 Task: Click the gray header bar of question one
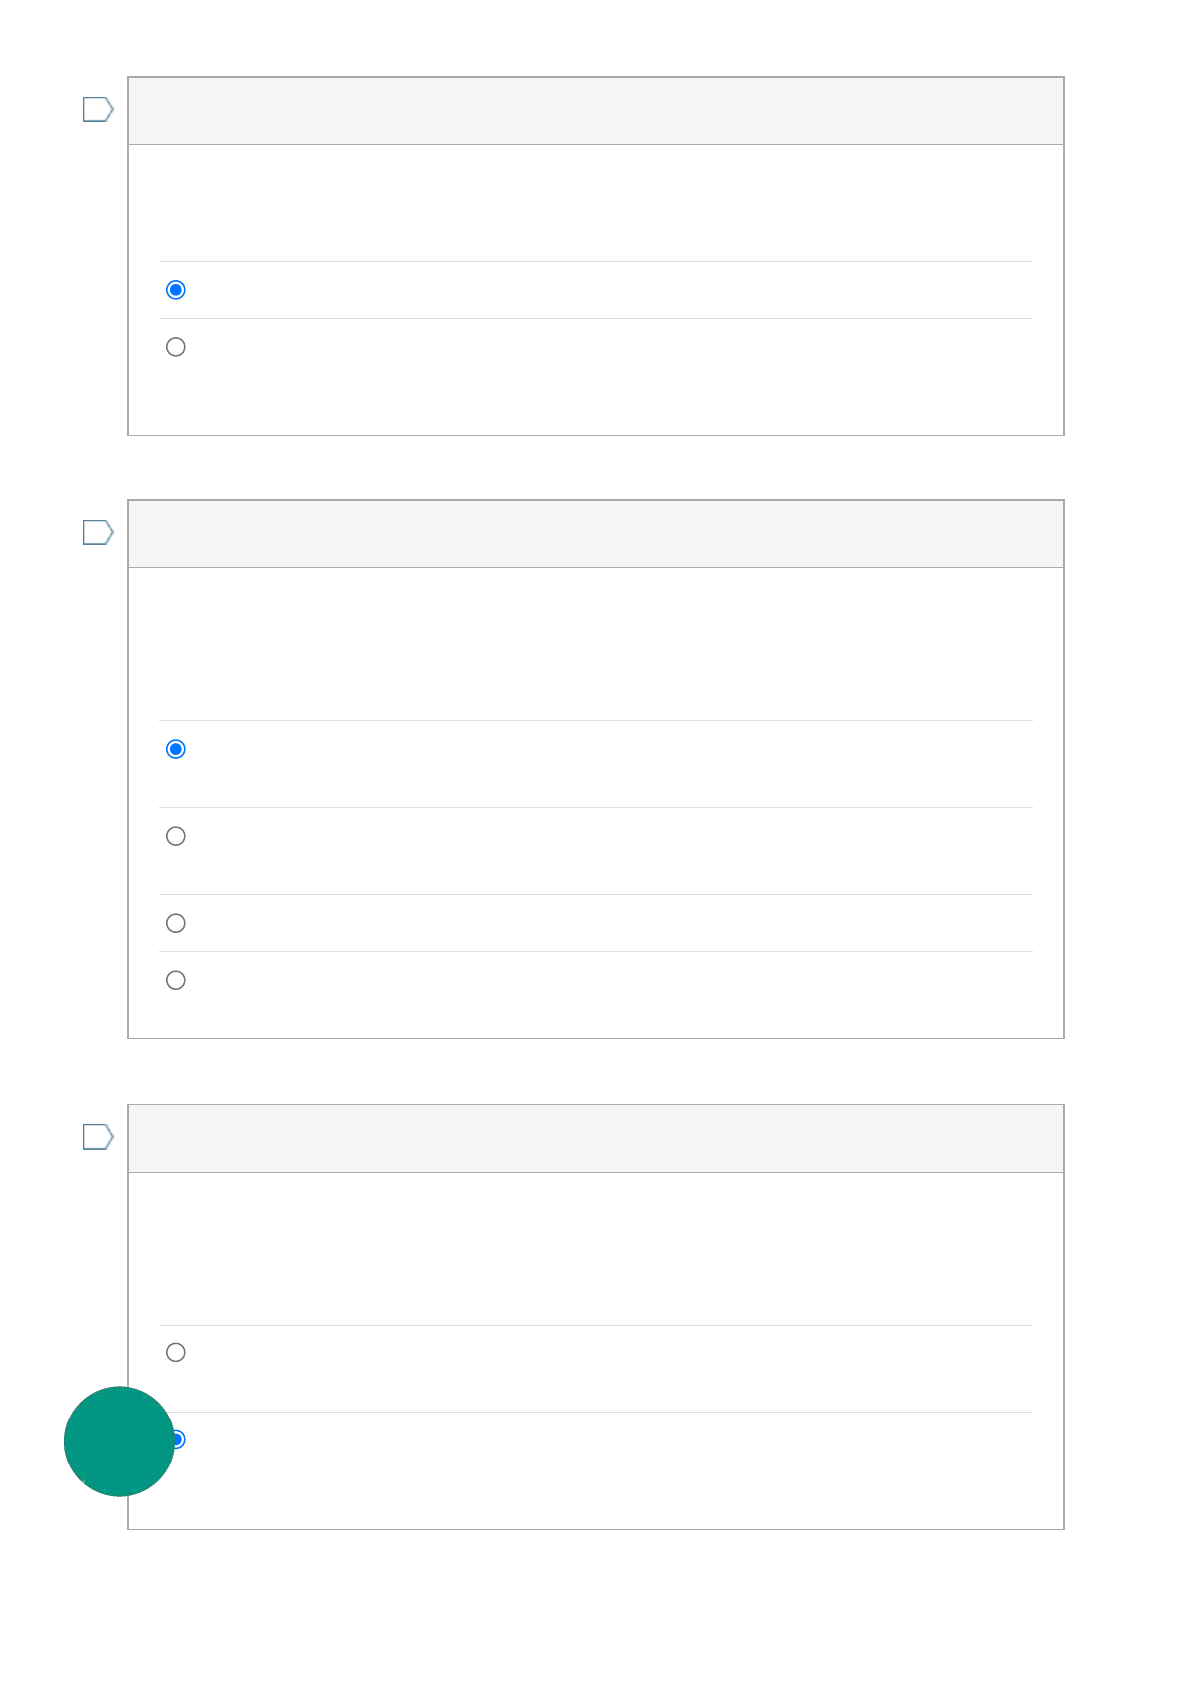595,111
